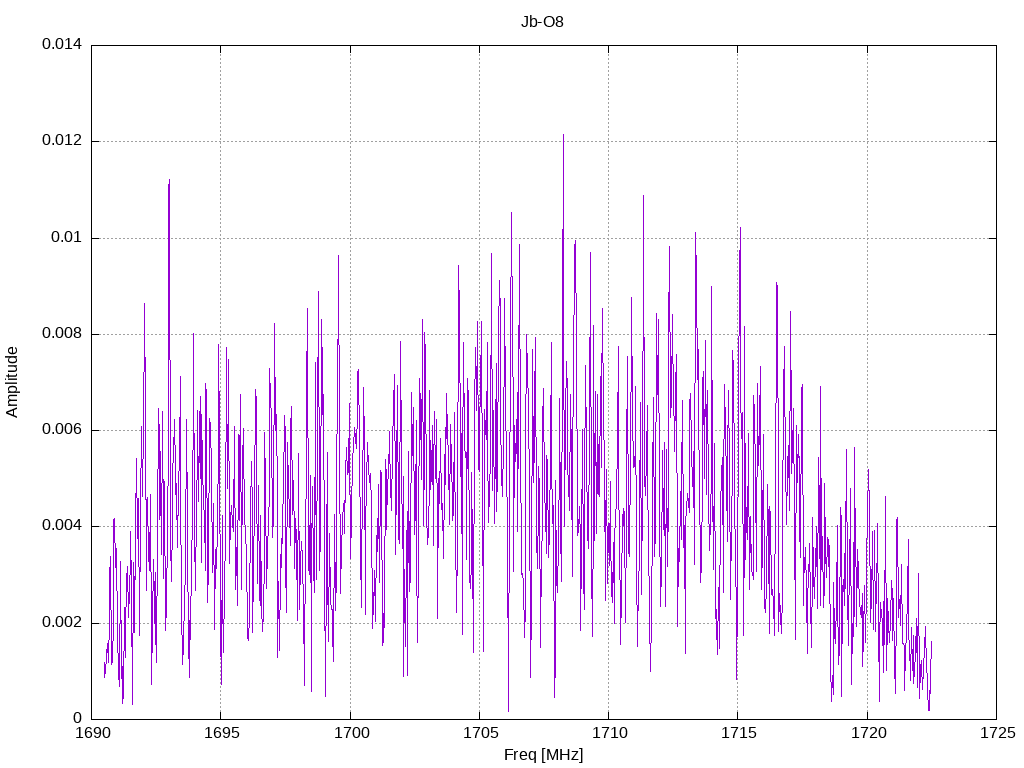
Task: Click the y-axis tick value 0.01
Action: (x=67, y=237)
